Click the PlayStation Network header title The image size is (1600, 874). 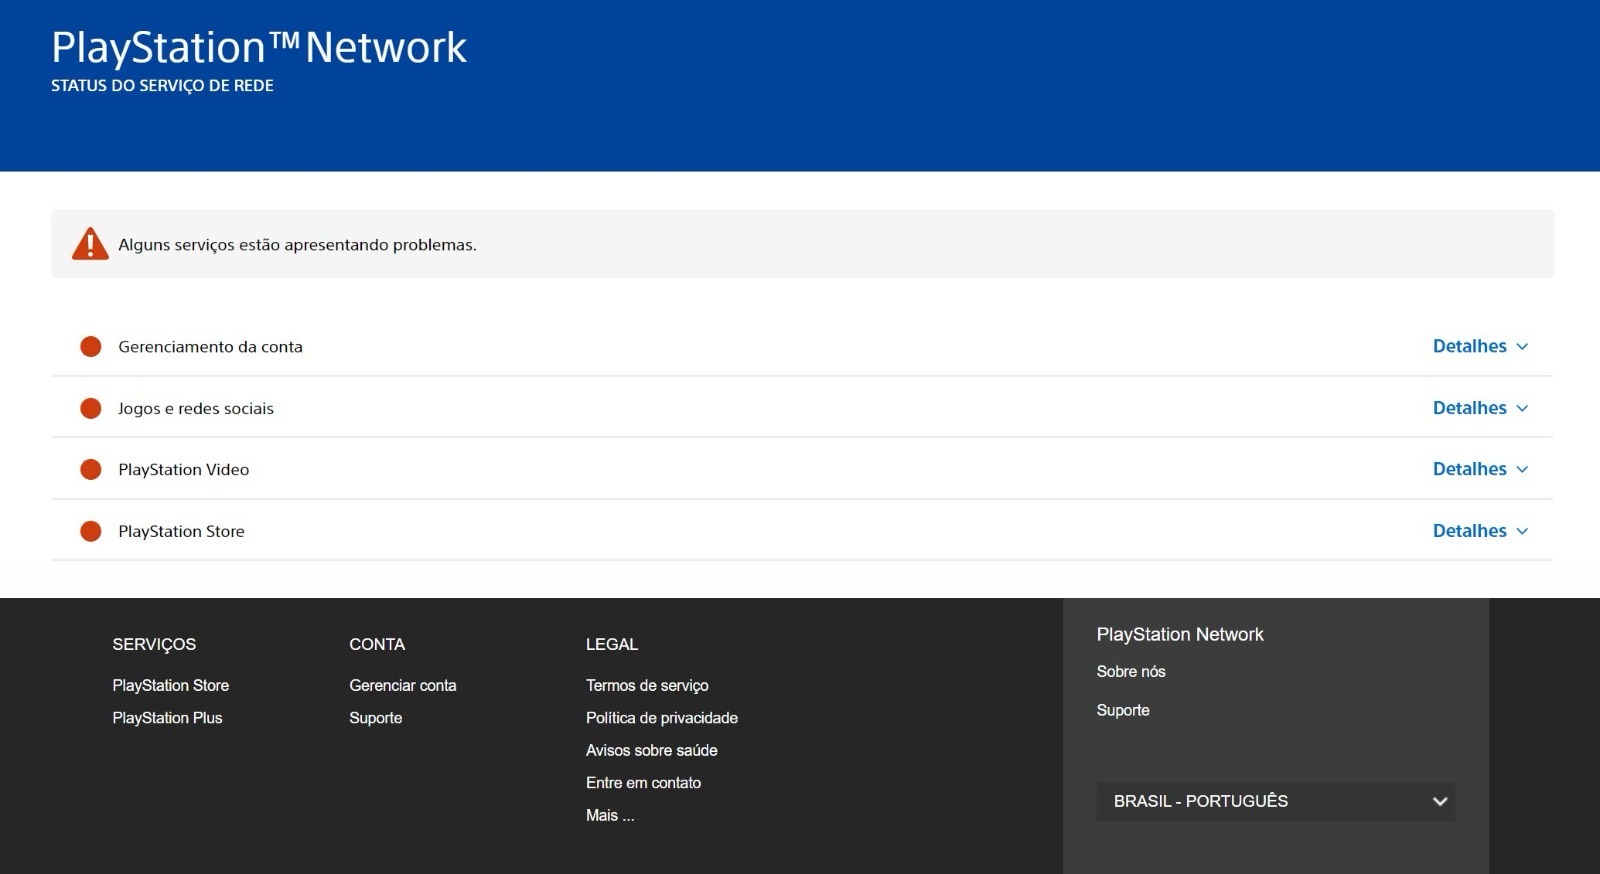[x=259, y=47]
